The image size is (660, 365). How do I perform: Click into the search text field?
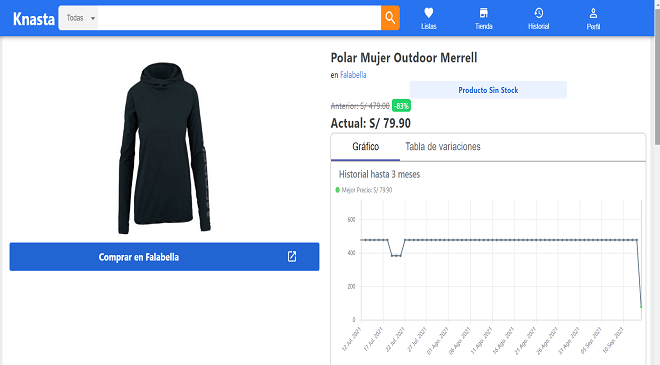pos(239,18)
